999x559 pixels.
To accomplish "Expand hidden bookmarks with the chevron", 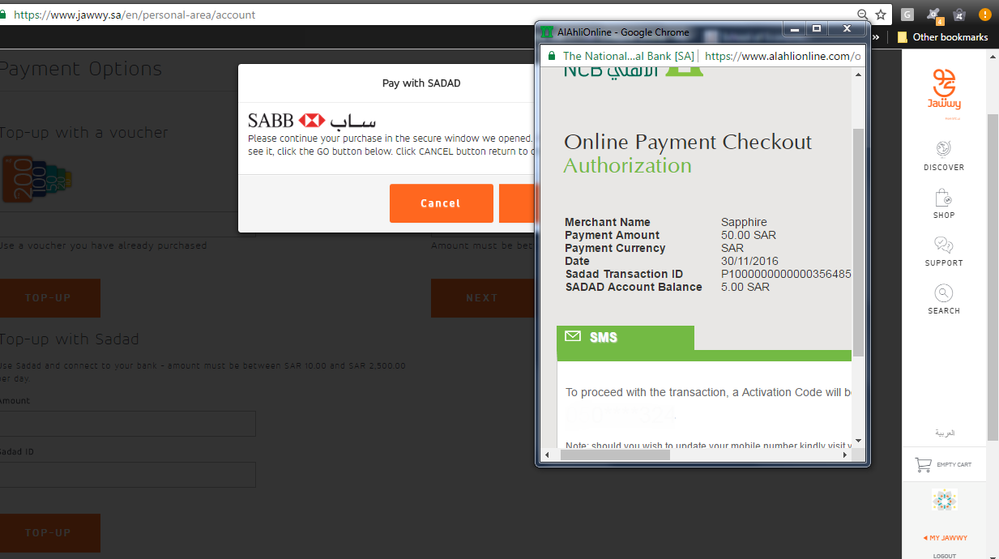I will pos(876,37).
